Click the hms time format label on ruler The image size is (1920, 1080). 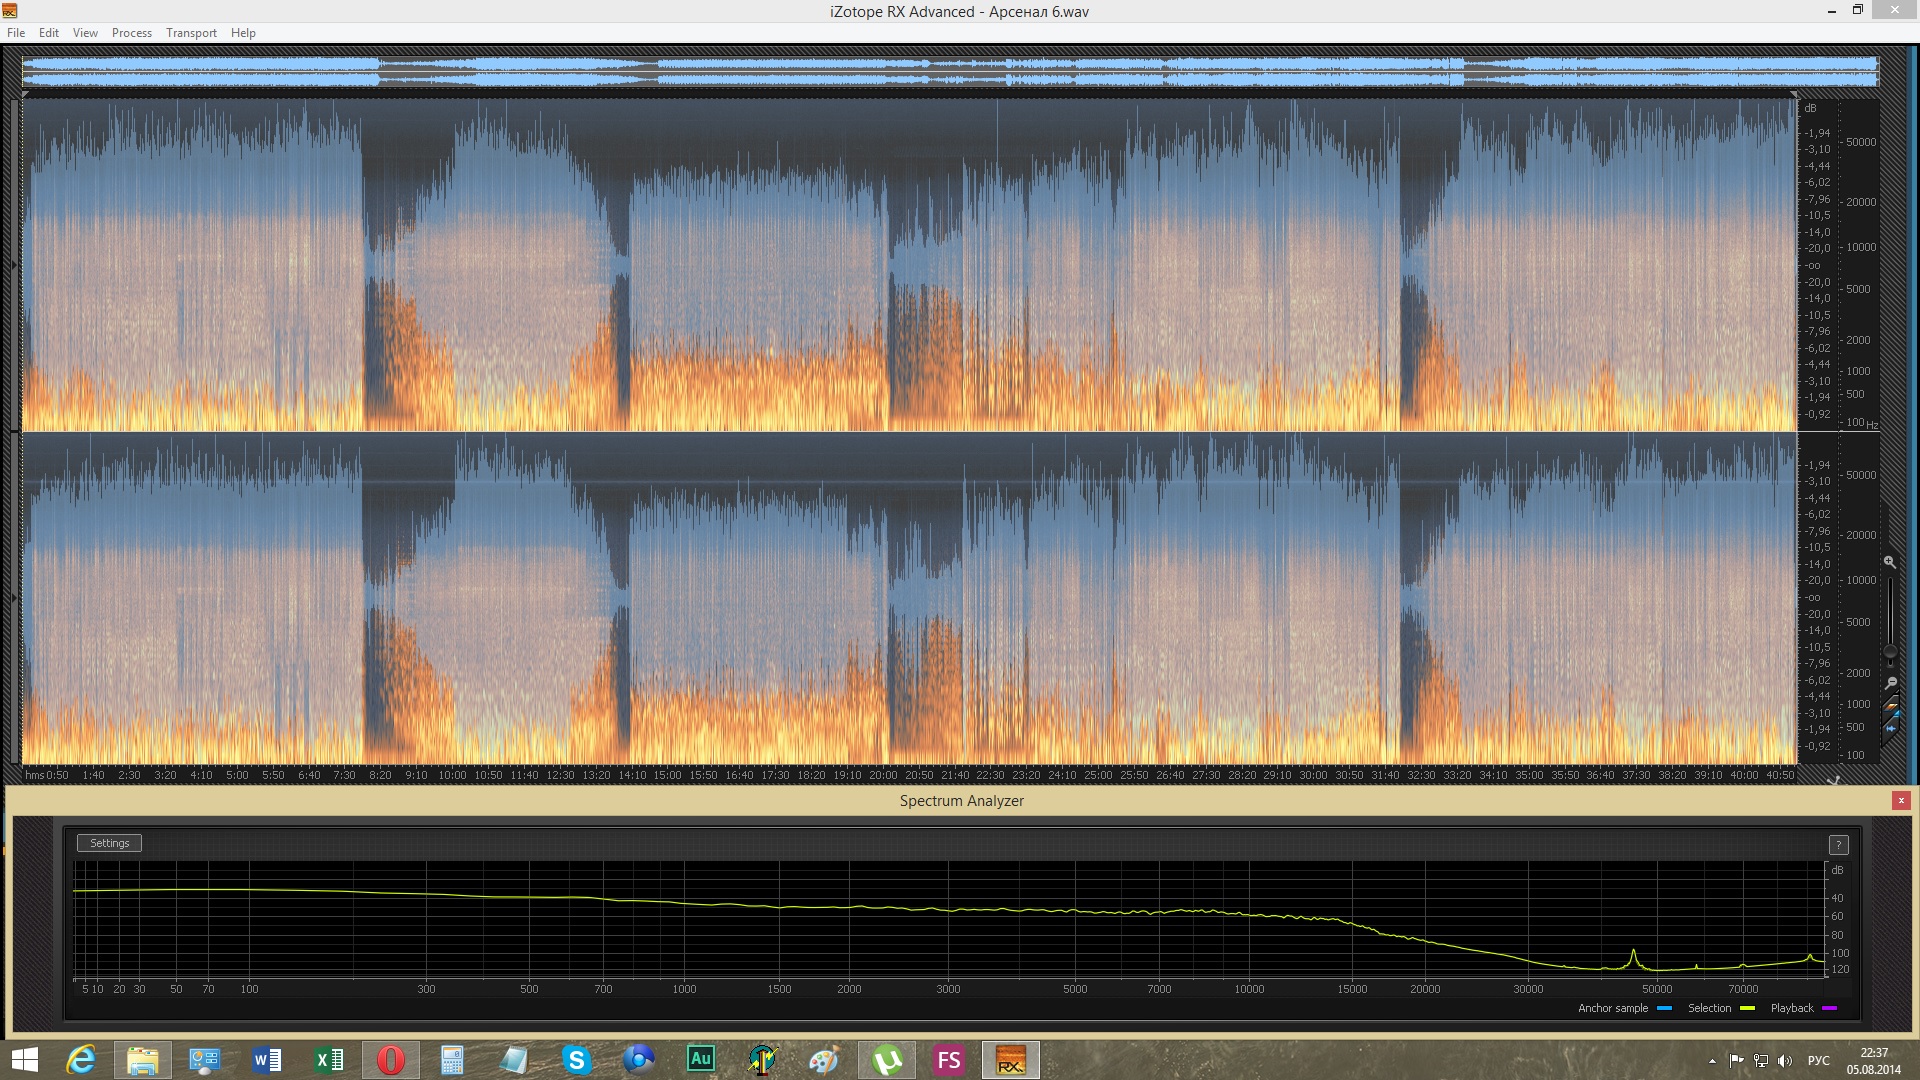35,775
